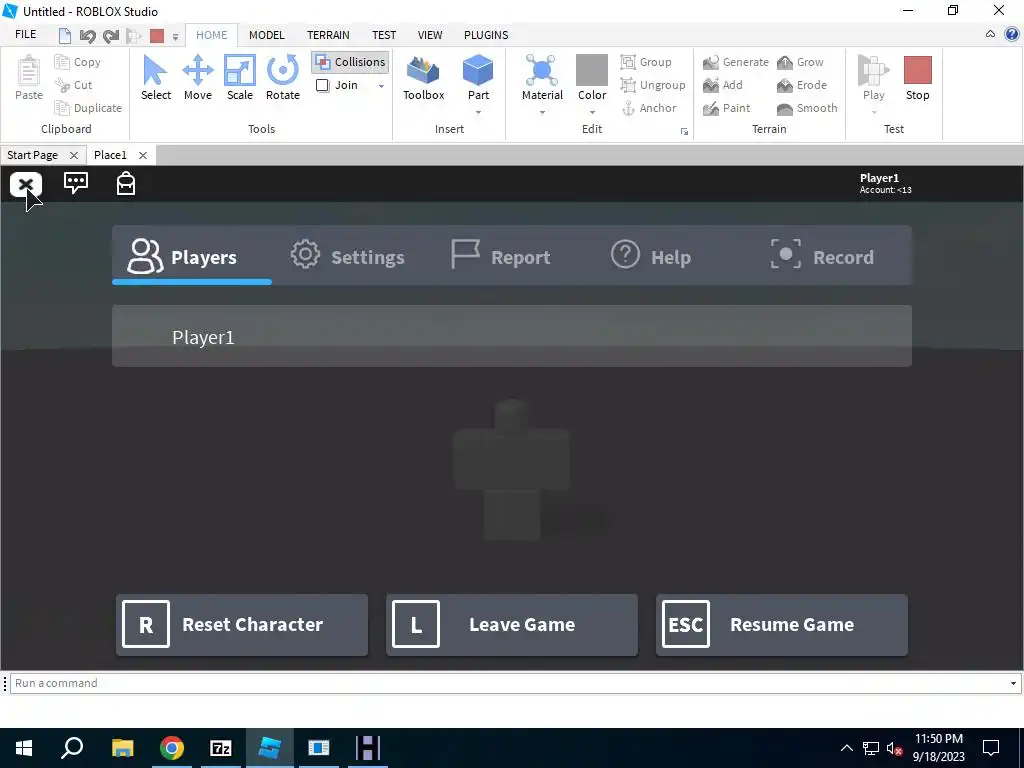Open the in-game chat icon
The width and height of the screenshot is (1024, 768).
76,183
